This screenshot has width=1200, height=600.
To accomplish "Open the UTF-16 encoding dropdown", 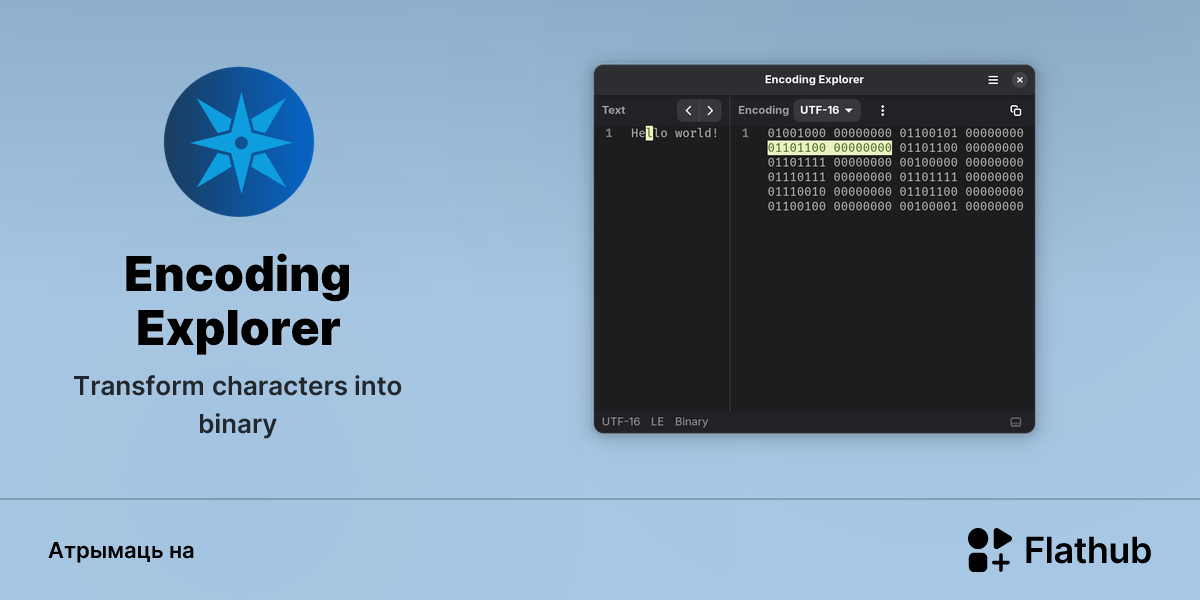I will [827, 110].
